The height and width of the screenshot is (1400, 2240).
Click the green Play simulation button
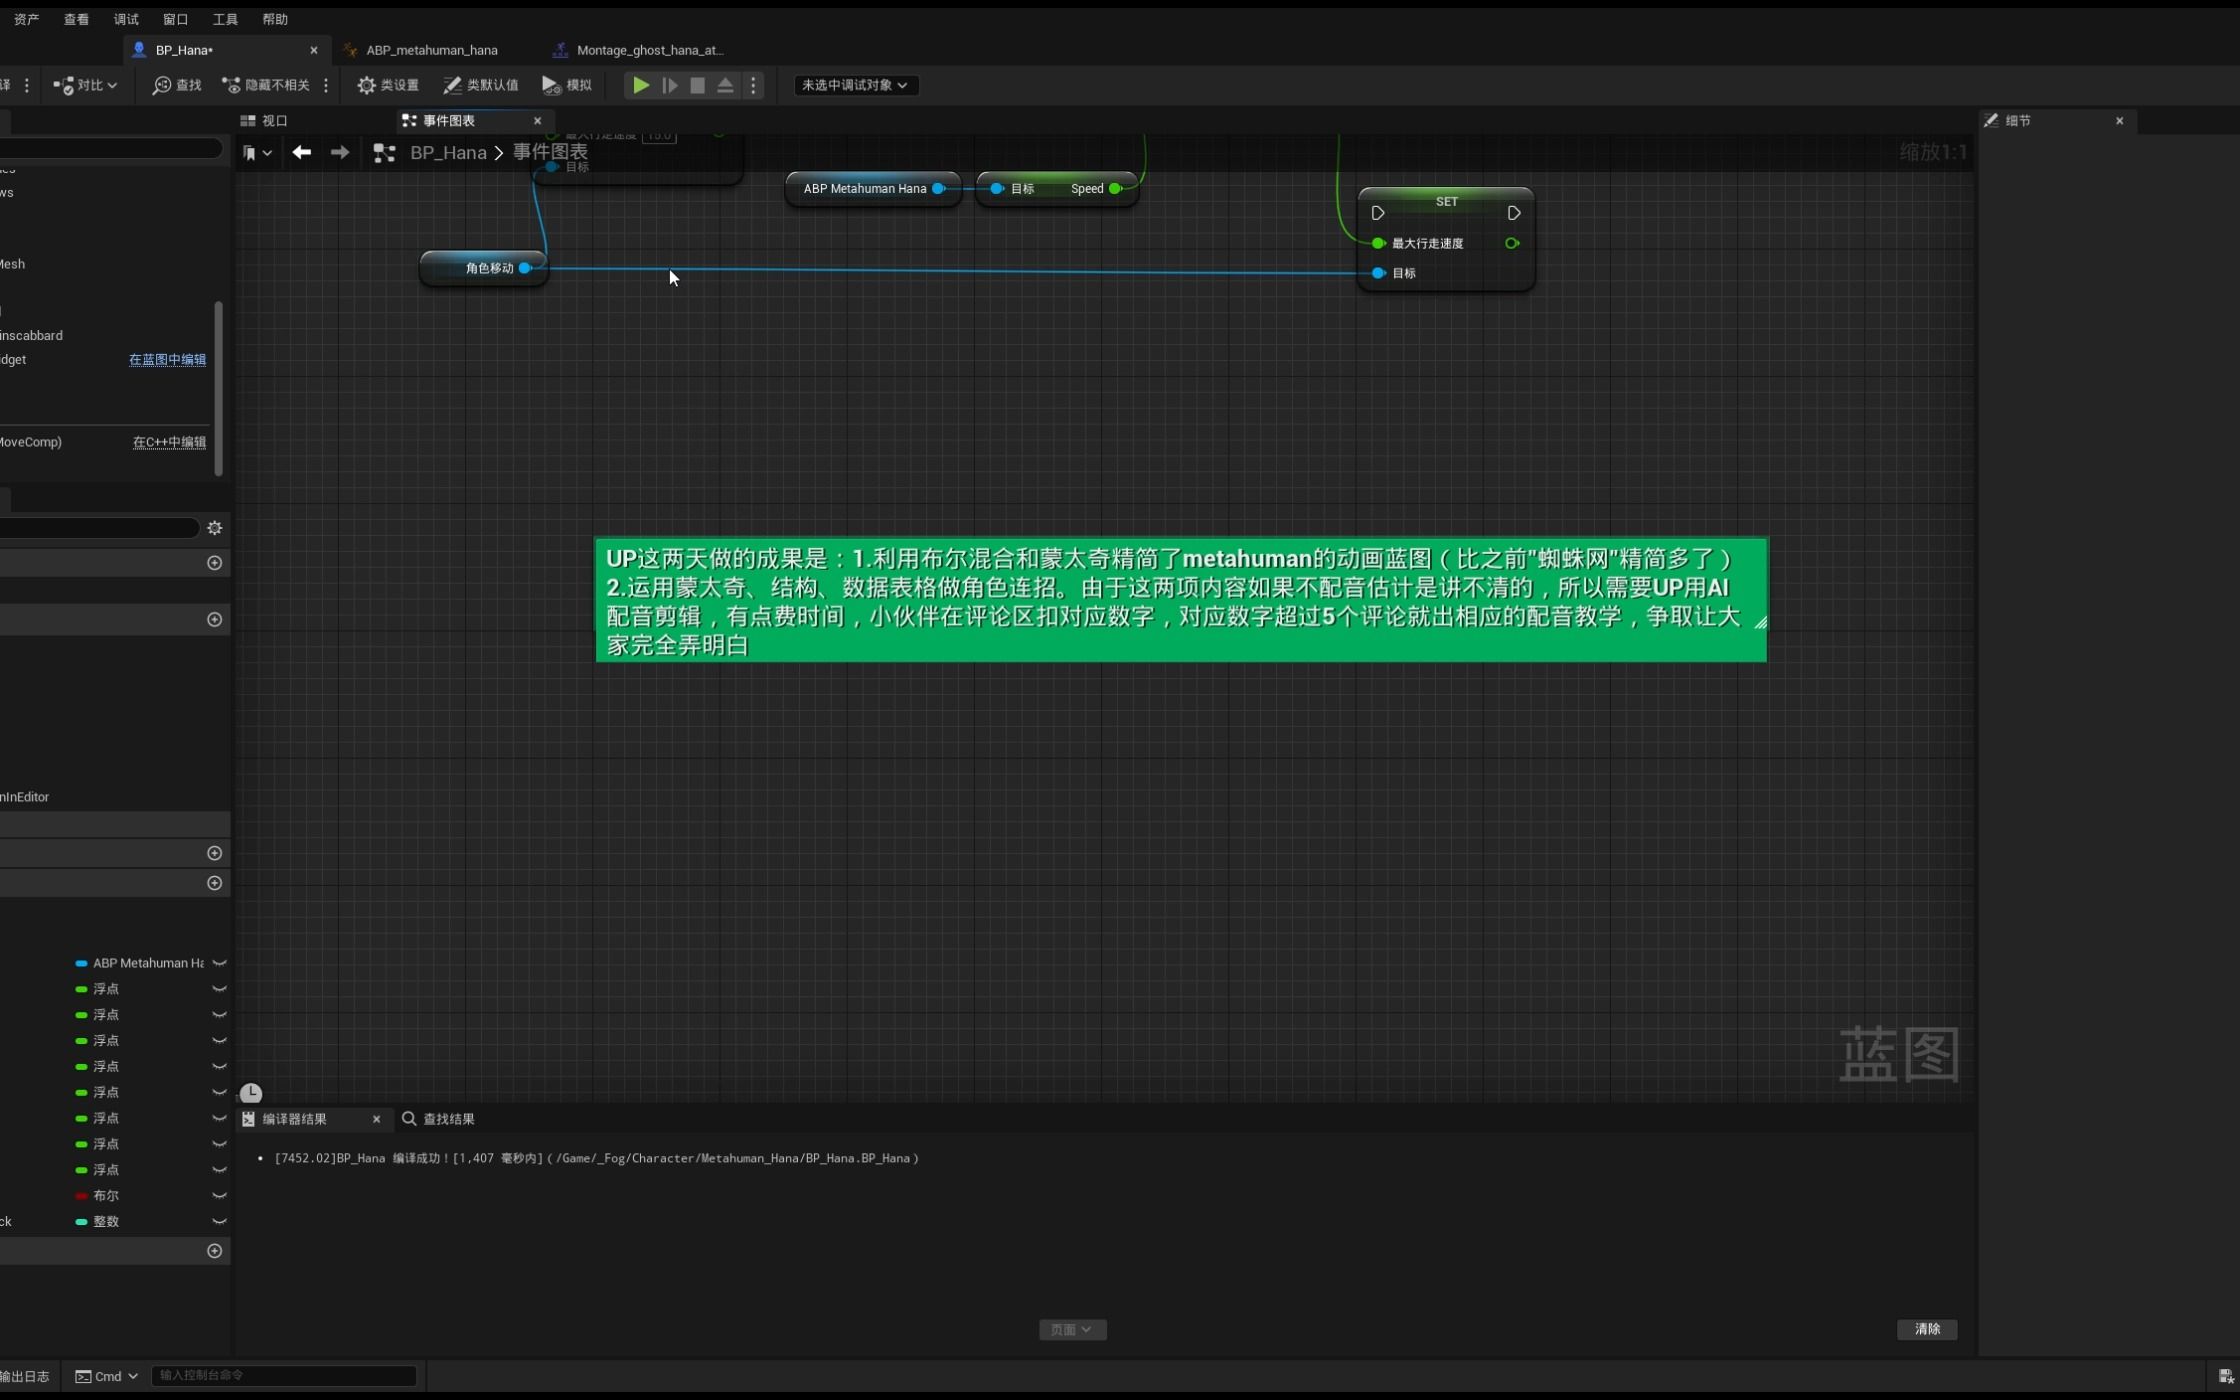pyautogui.click(x=641, y=85)
